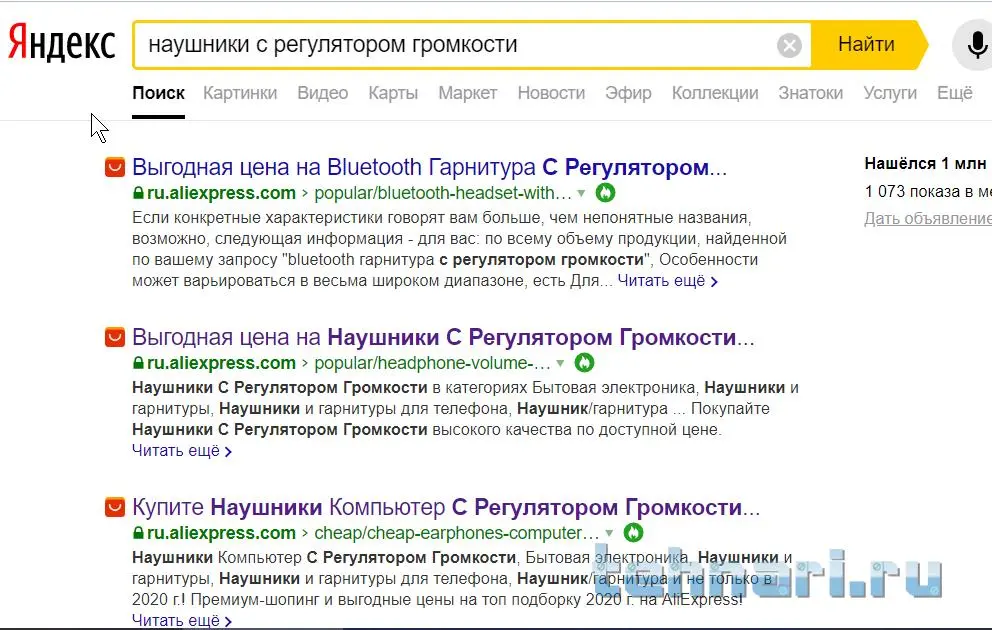Viewport: 992px width, 630px height.
Task: Click the lock icon in the headphone-volume result URL
Action: [138, 362]
